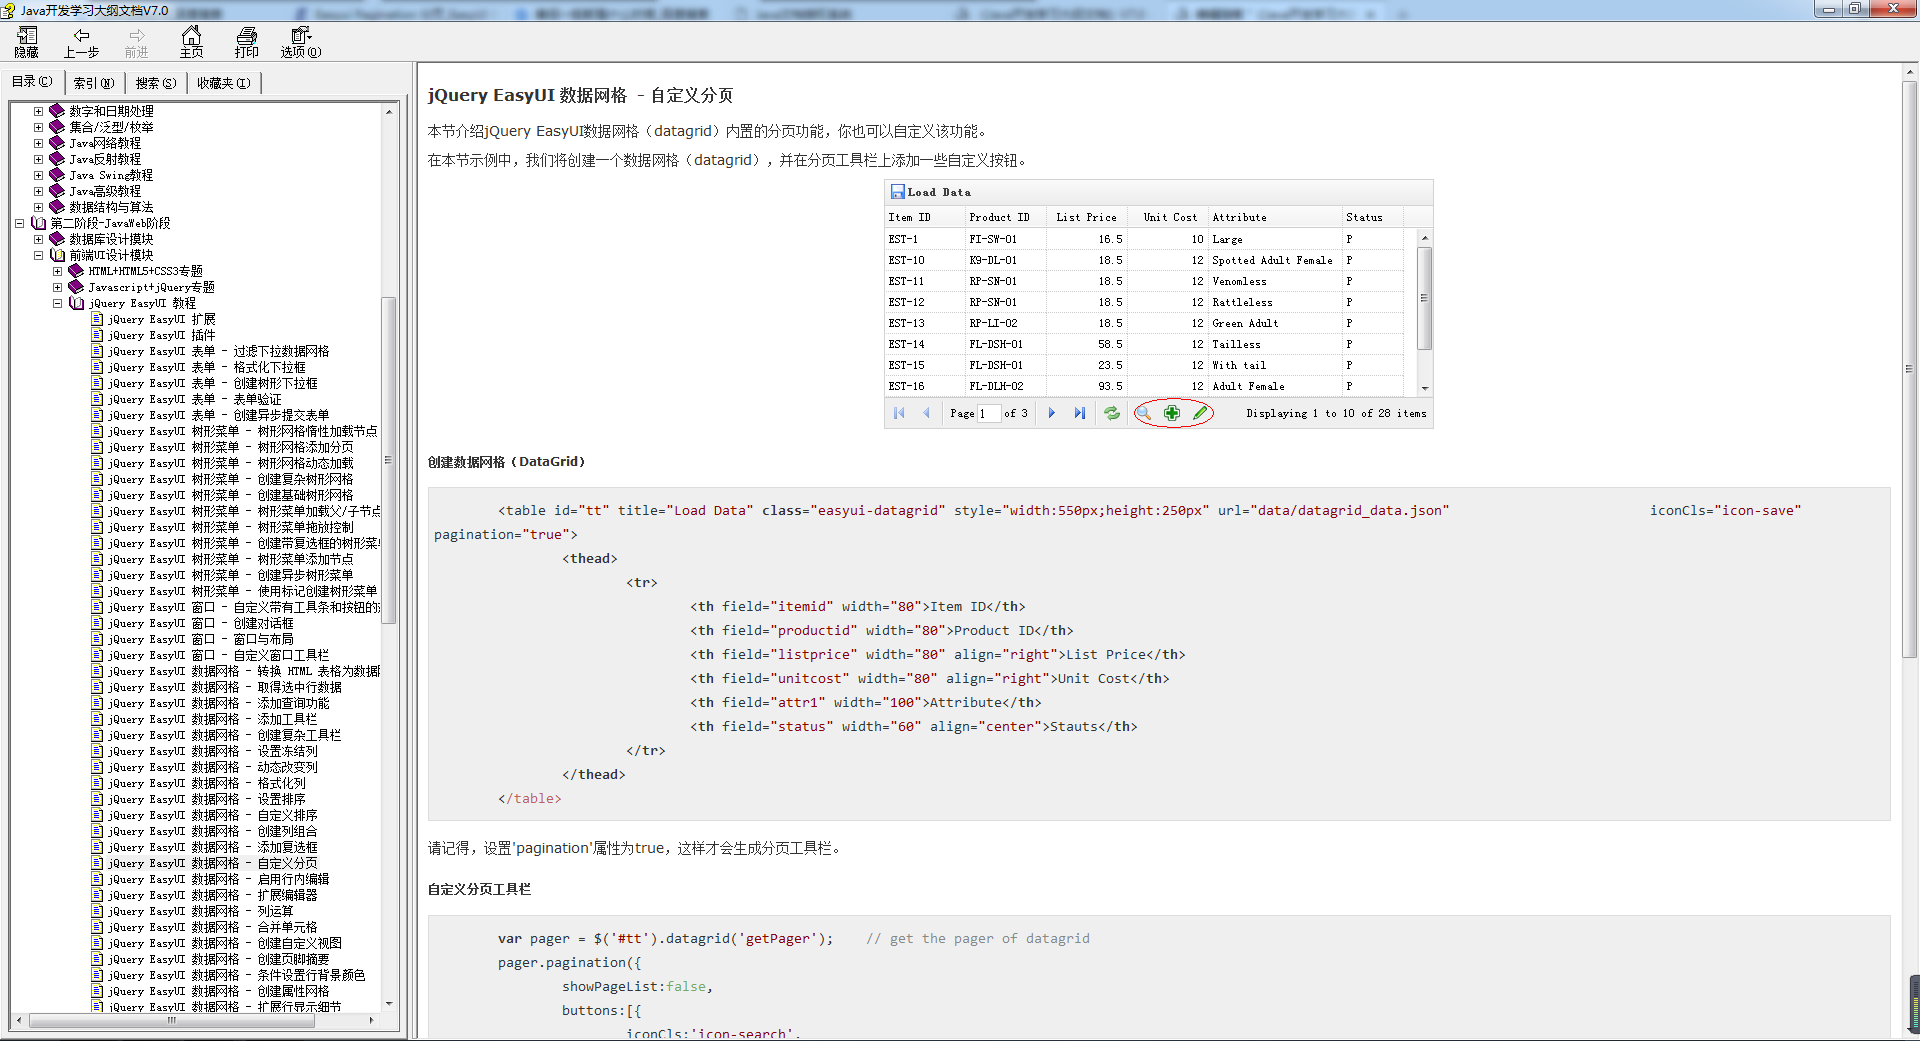
Task: Open topic 数据网格 - 设置冻结列
Action: [x=213, y=751]
